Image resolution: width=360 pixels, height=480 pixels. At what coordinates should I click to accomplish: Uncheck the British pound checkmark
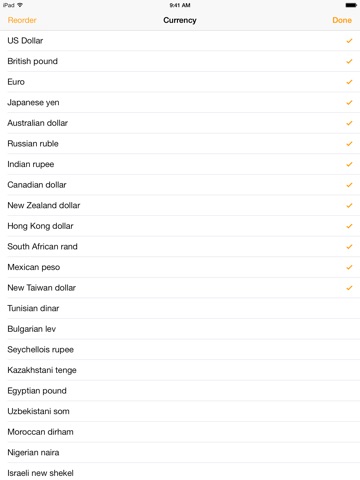coord(349,61)
